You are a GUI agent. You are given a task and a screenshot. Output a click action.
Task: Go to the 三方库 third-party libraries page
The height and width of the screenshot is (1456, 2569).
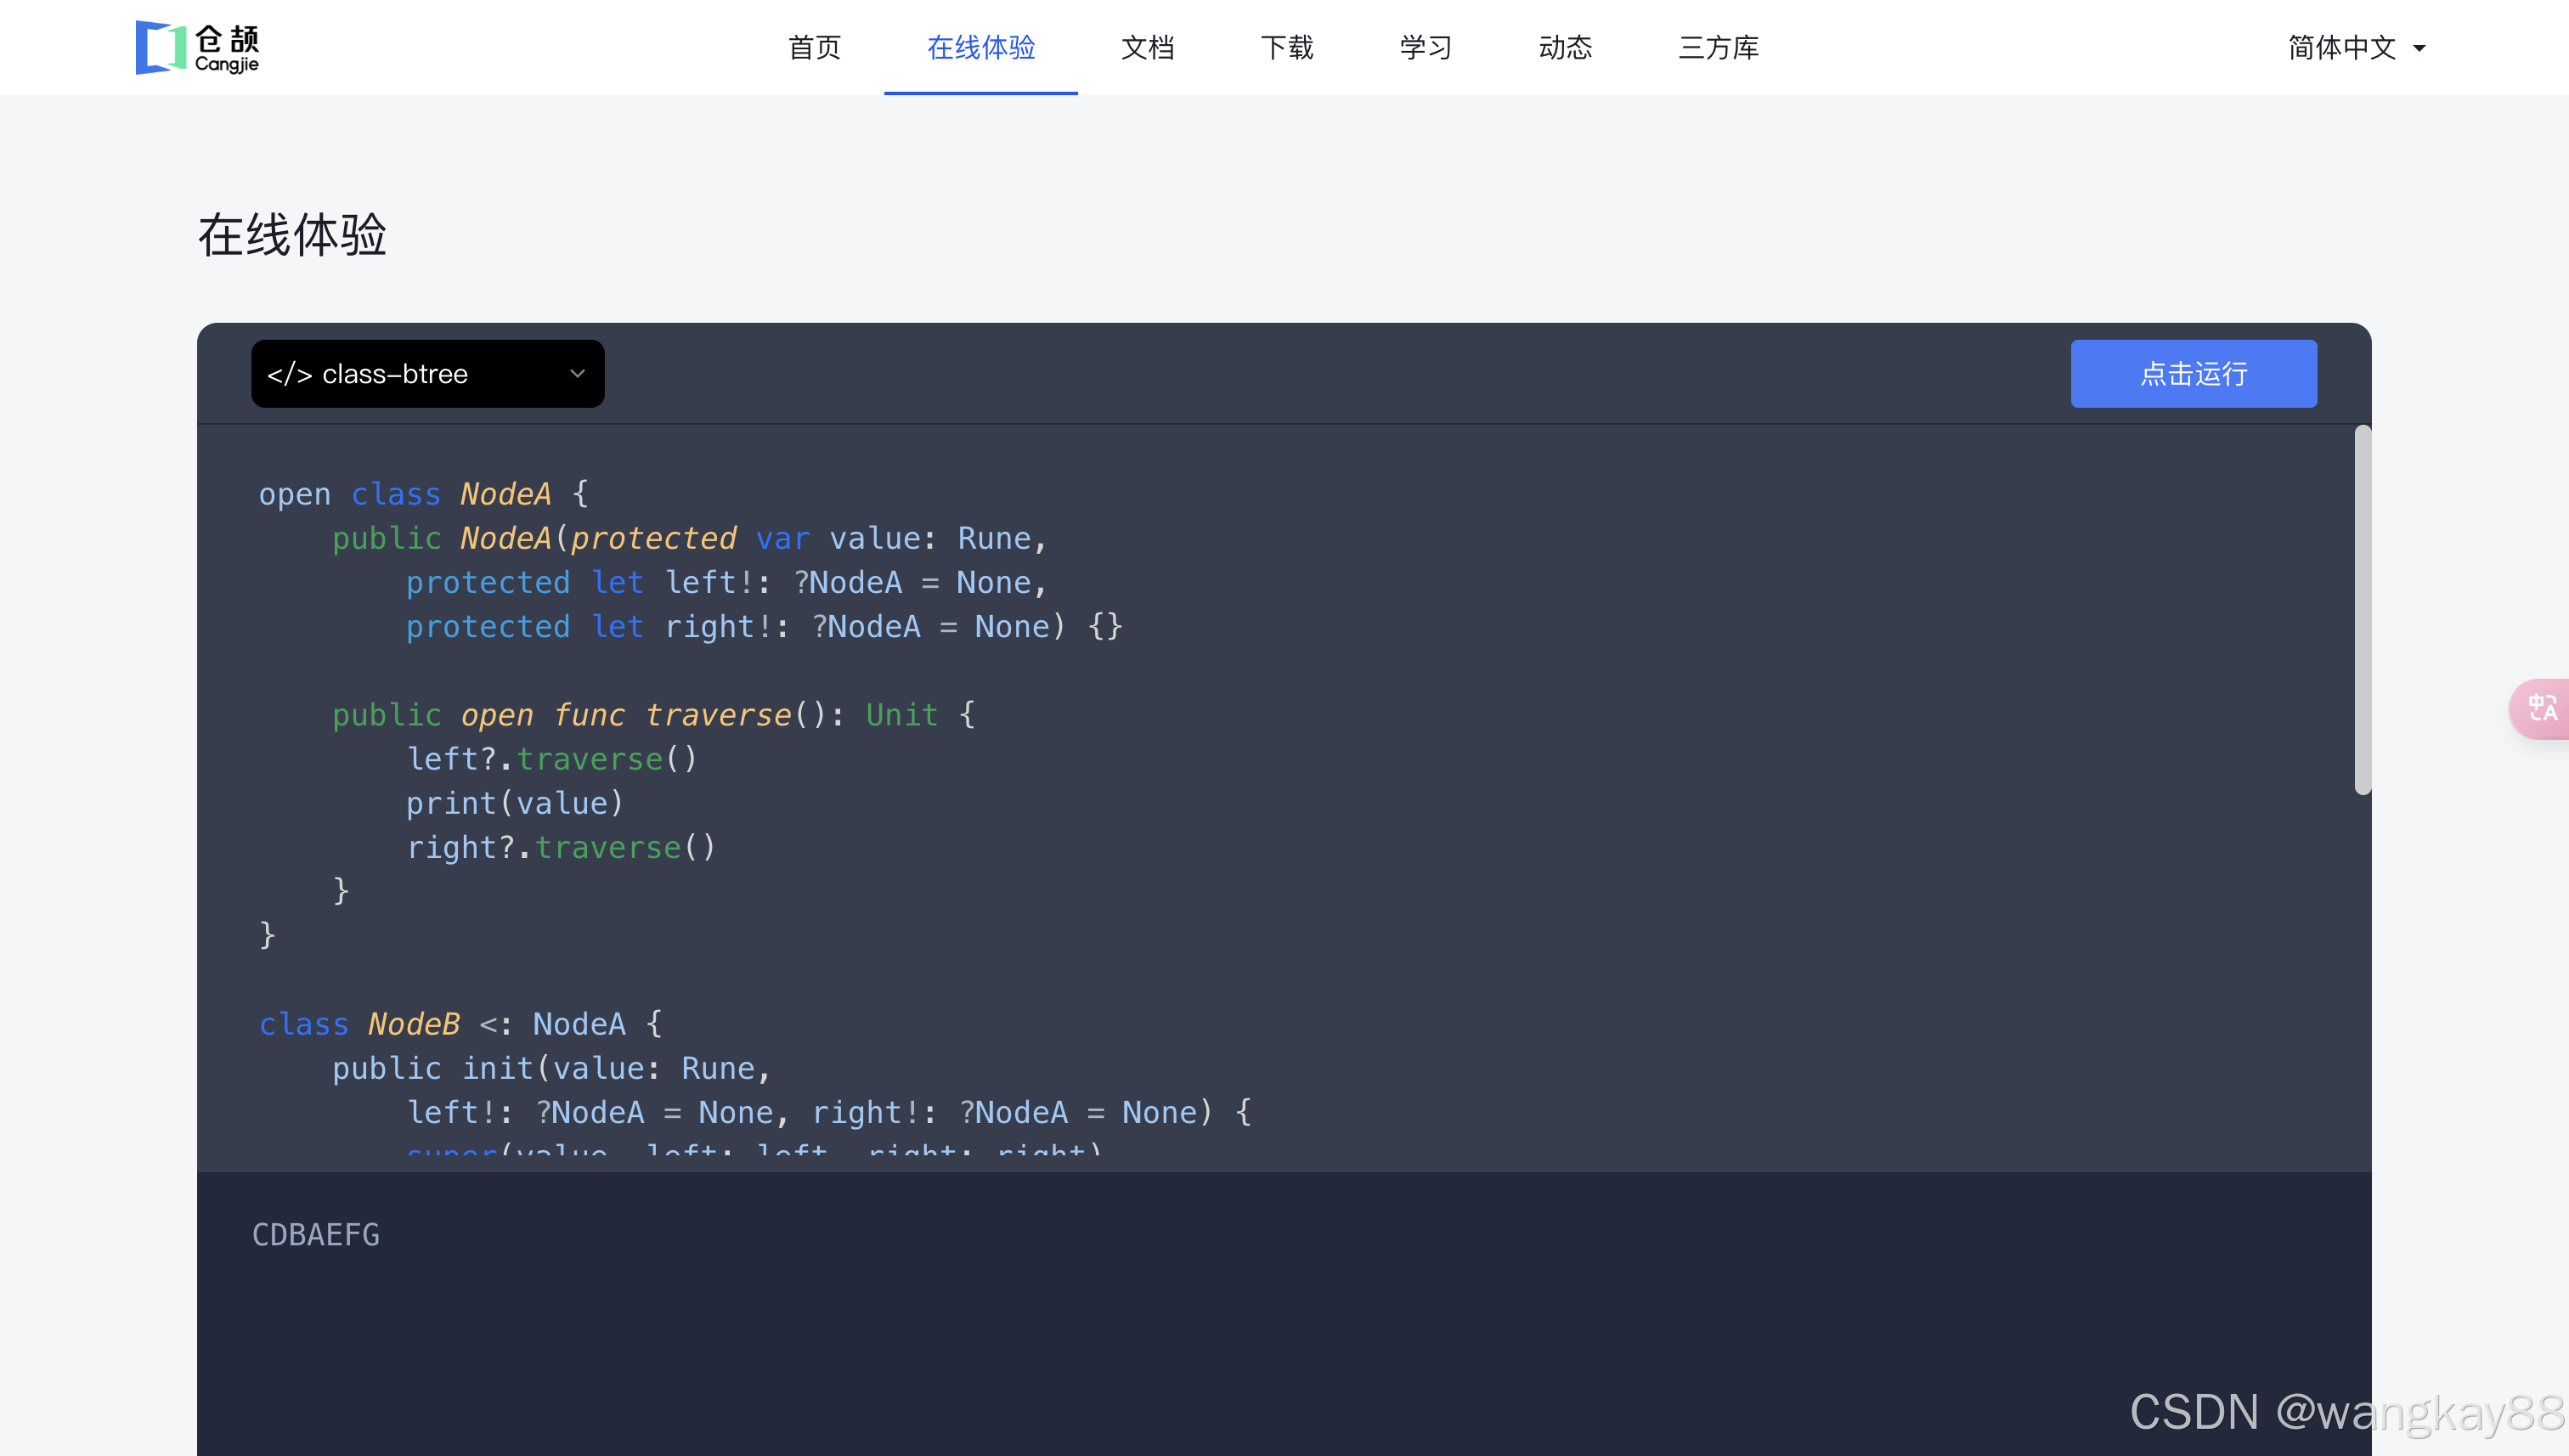pos(1718,47)
